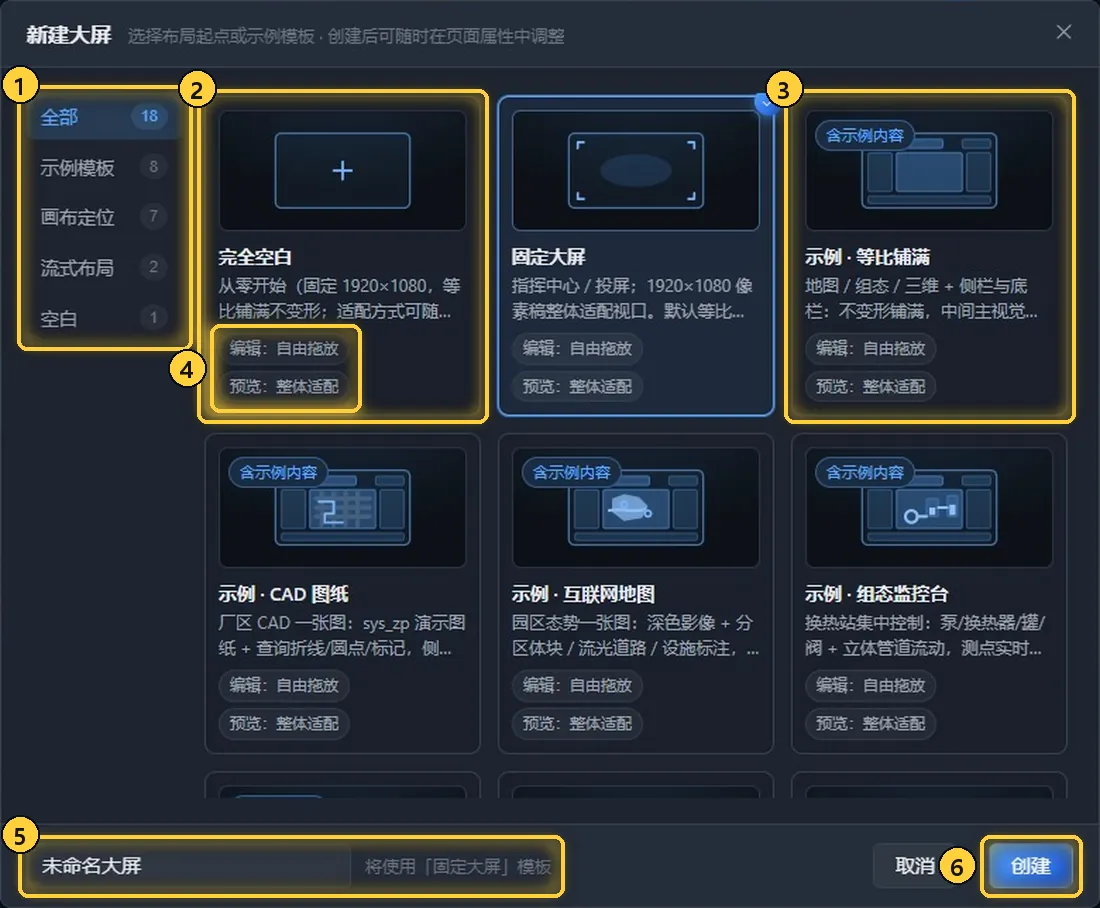Click the 示例·等比铺满 title text
Viewport: 1100px width, 908px height.
coord(867,257)
